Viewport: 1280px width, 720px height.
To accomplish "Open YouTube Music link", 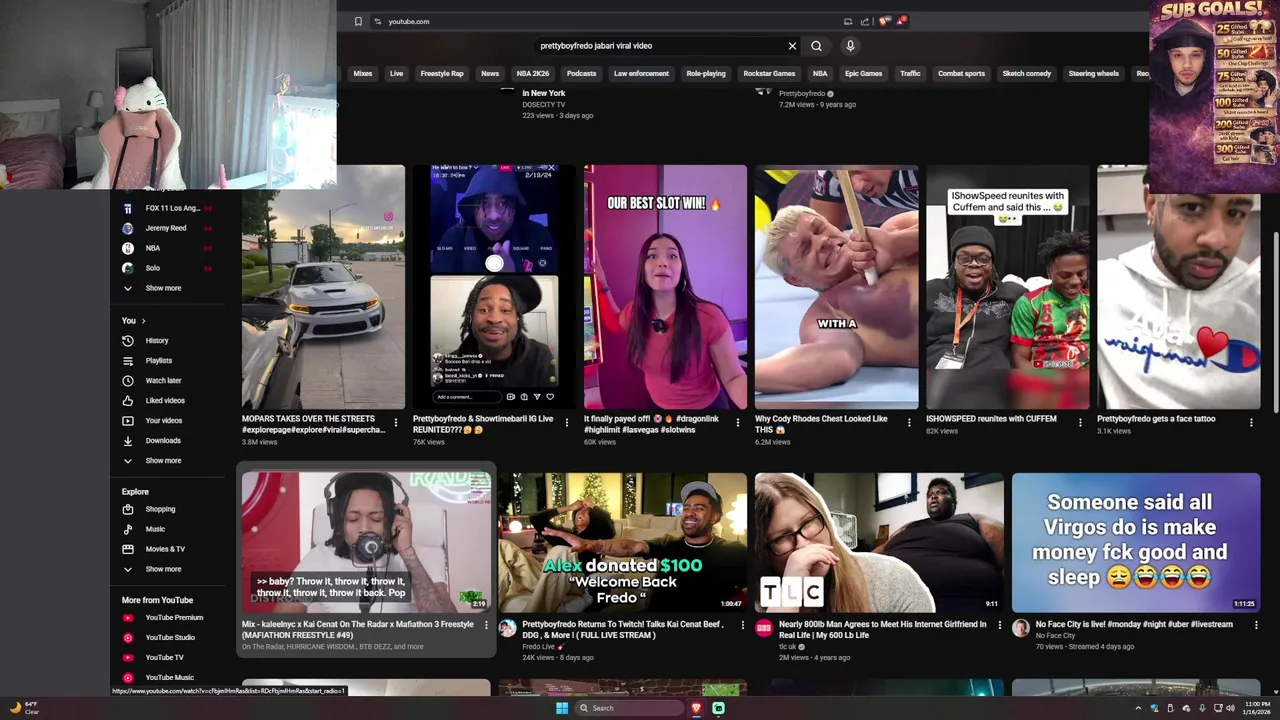I will tap(169, 678).
